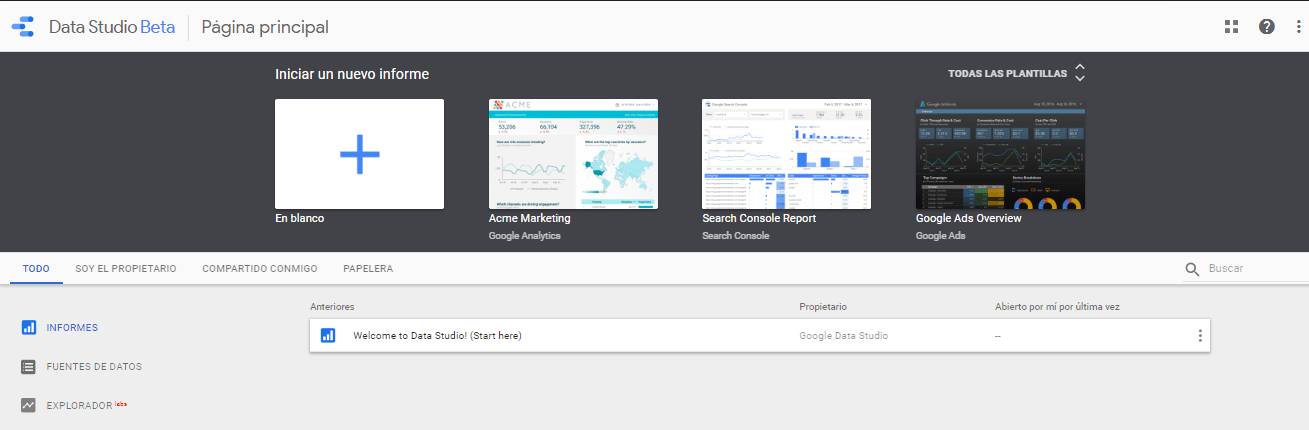The image size is (1309, 430).
Task: Click the Propietario column header
Action: pyautogui.click(x=823, y=306)
